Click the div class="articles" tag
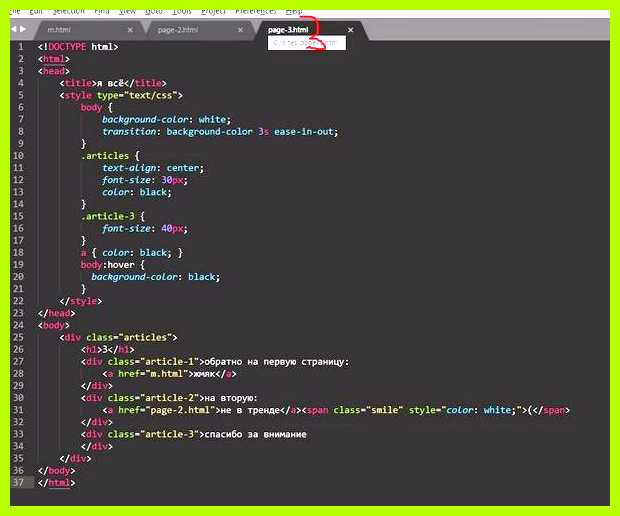Screen dimensions: 620x516 (x=118, y=337)
